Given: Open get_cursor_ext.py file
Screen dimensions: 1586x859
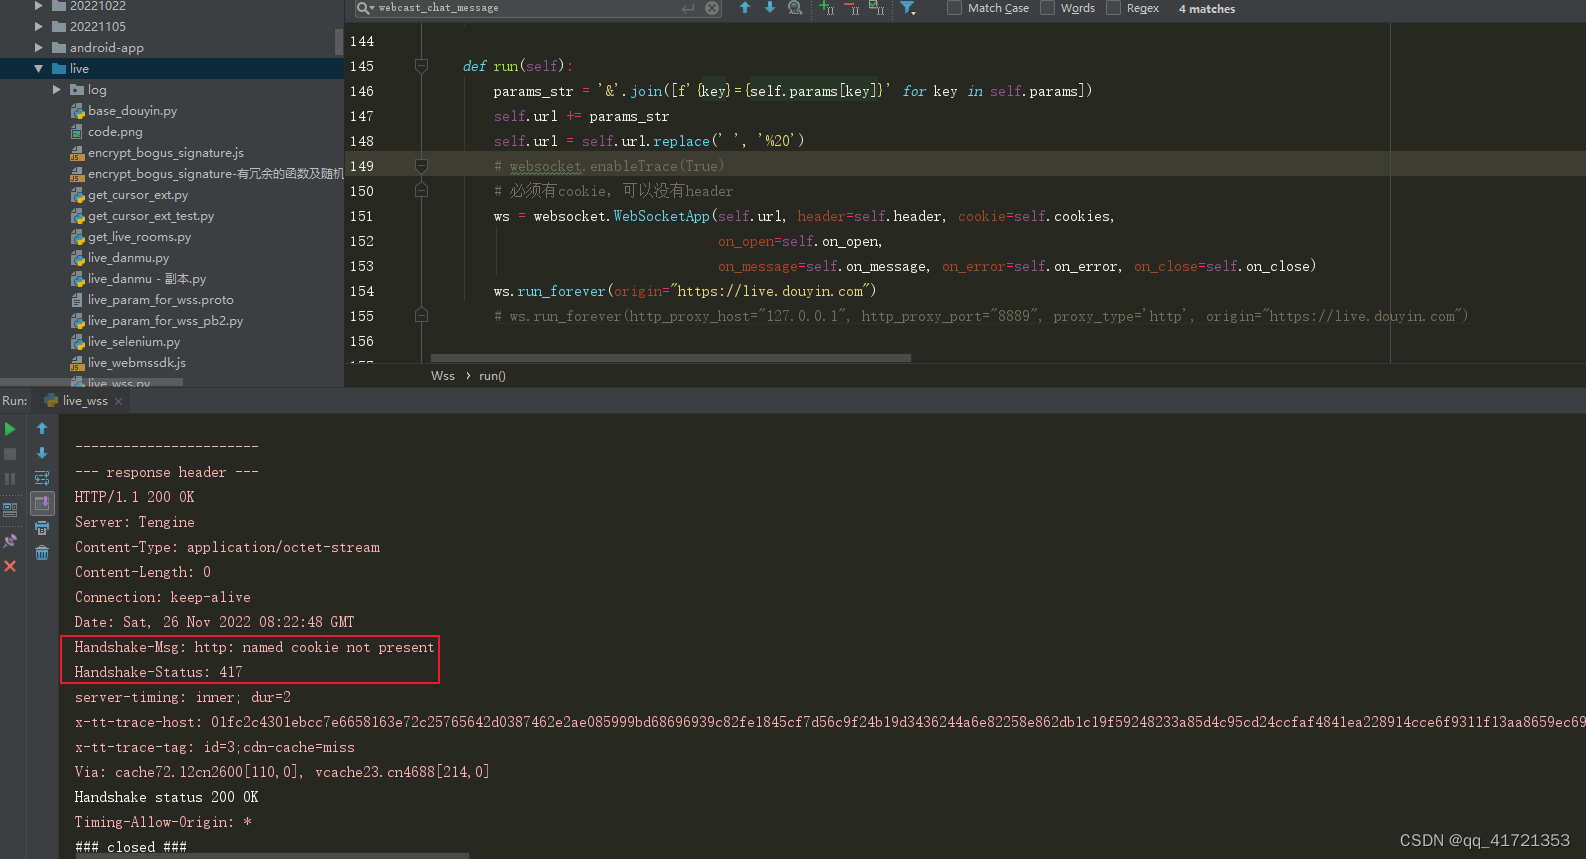Looking at the screenshot, I should click(137, 194).
